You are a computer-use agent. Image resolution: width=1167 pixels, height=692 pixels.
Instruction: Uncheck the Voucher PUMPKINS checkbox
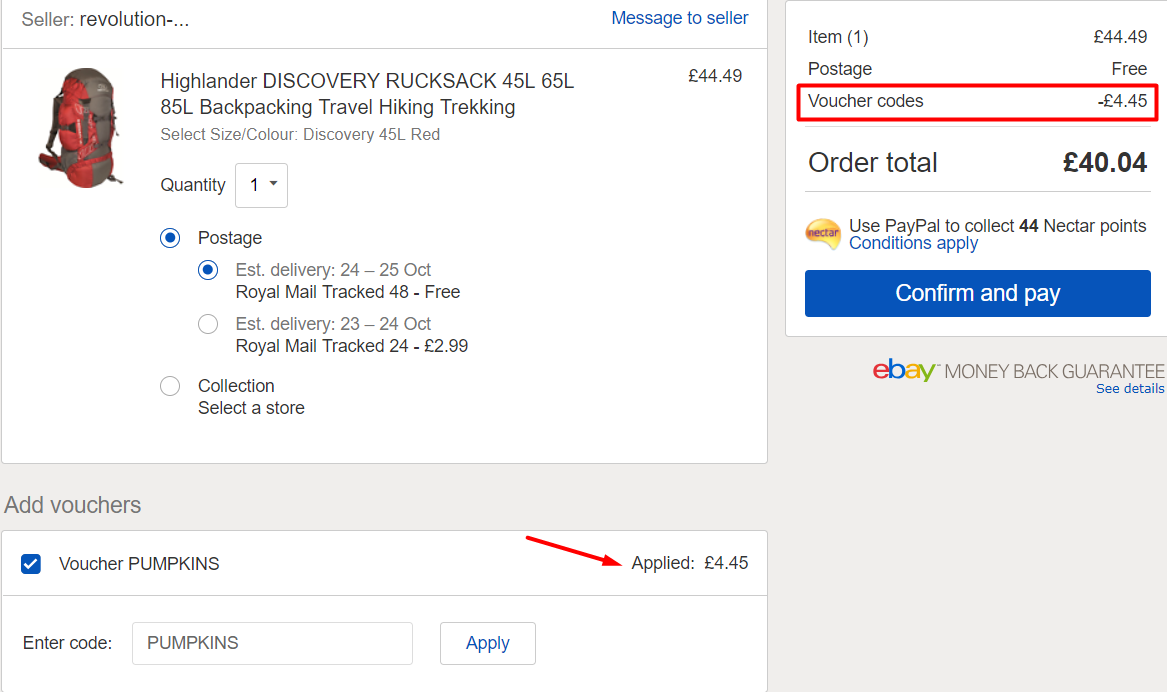(31, 564)
